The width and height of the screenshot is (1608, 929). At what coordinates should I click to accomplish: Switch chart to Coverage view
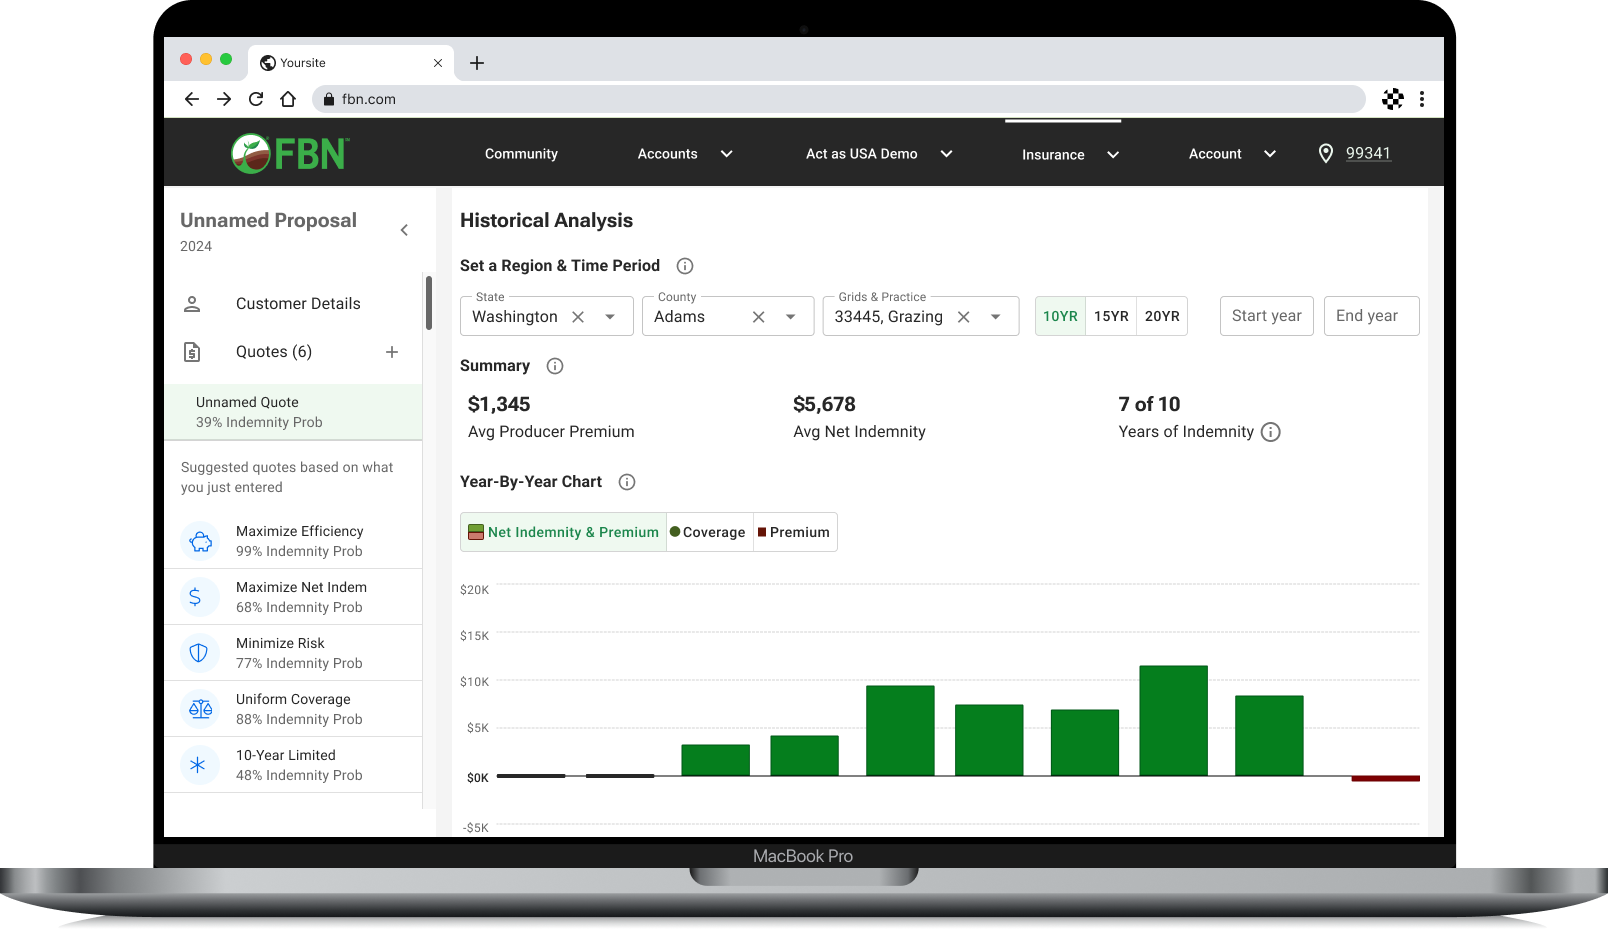pos(708,532)
